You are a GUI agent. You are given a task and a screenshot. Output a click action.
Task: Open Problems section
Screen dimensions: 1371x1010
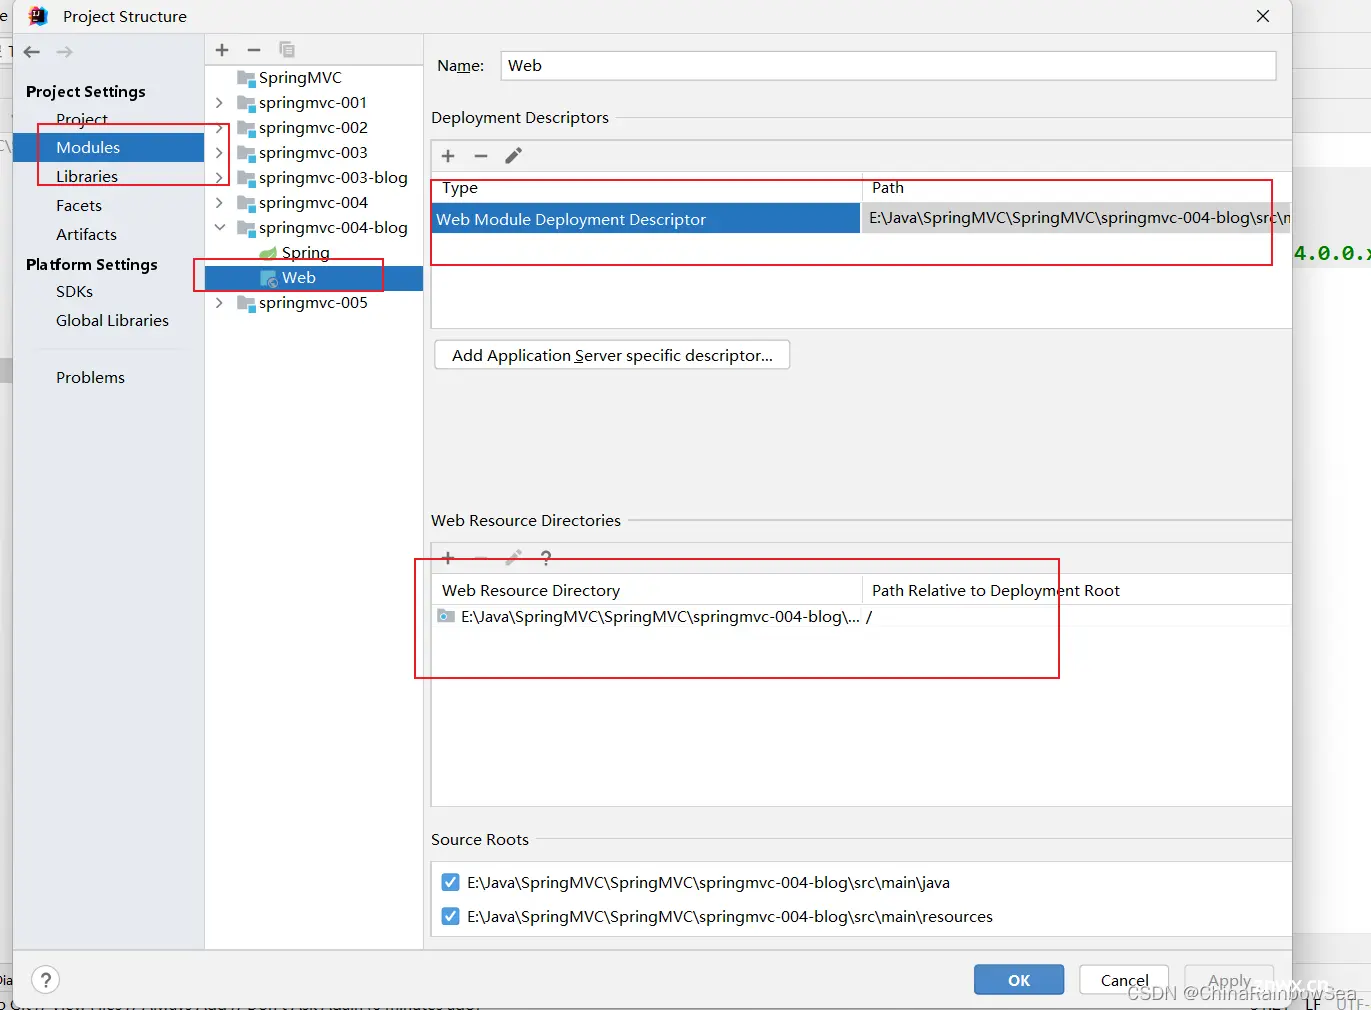[x=90, y=377]
